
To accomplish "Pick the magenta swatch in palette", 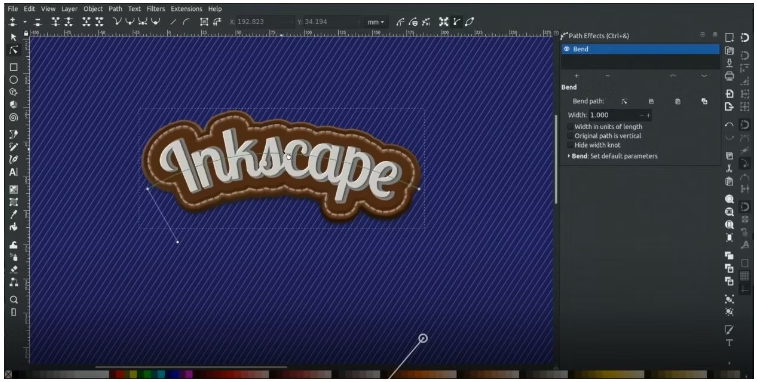I will tap(188, 374).
